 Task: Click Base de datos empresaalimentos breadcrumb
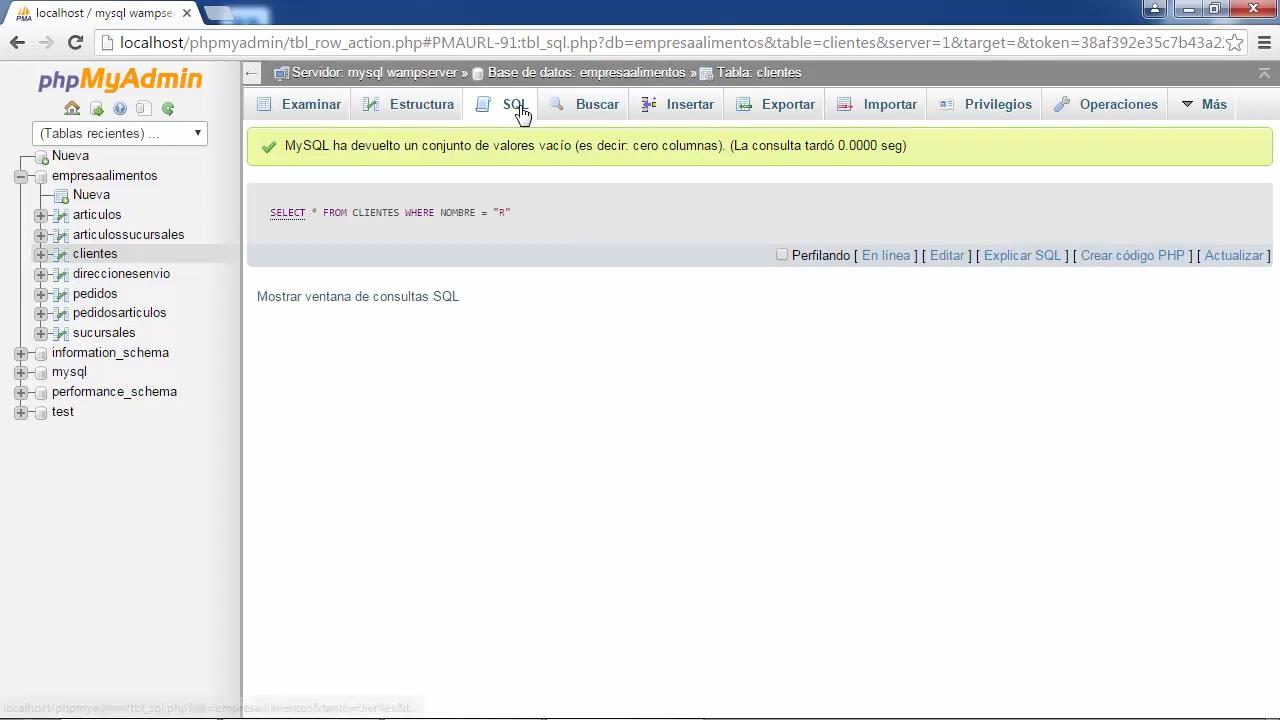click(587, 73)
